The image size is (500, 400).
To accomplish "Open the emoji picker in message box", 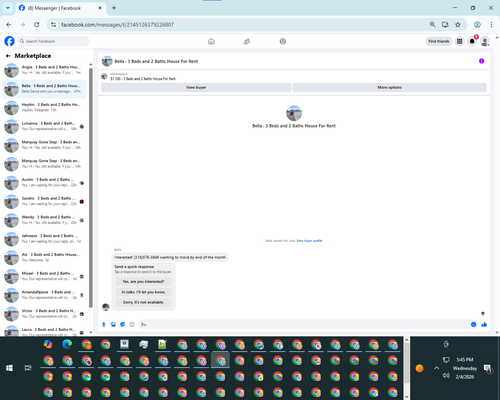I will coord(474,325).
